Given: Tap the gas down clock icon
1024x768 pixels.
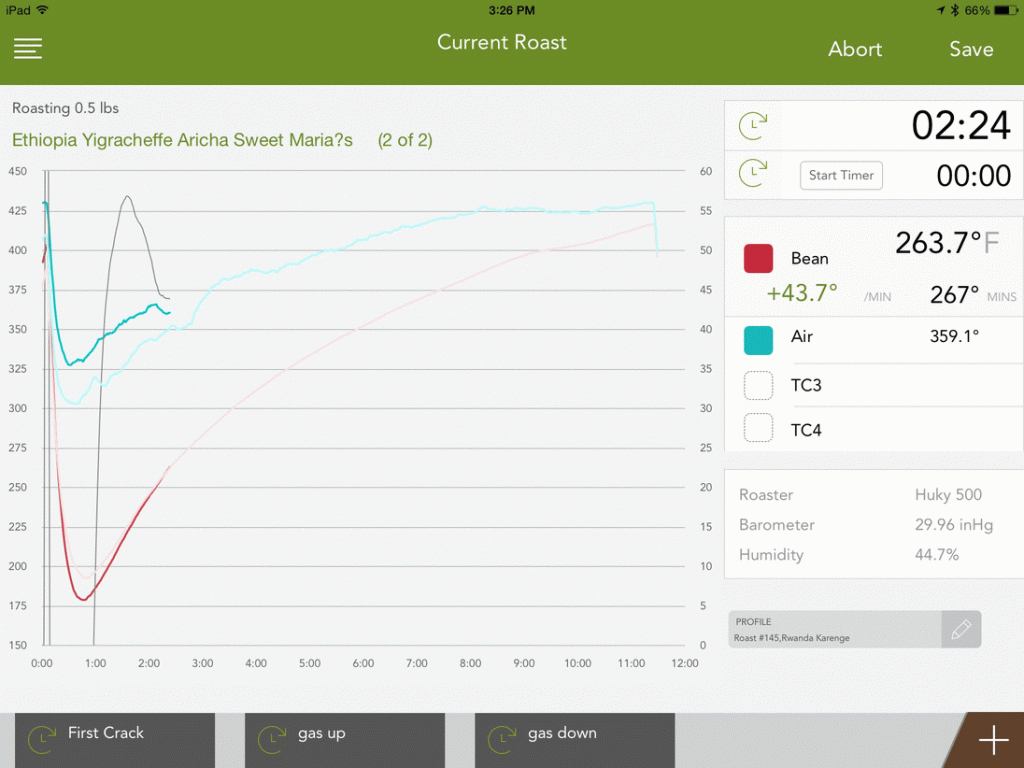Looking at the screenshot, I should (x=502, y=738).
